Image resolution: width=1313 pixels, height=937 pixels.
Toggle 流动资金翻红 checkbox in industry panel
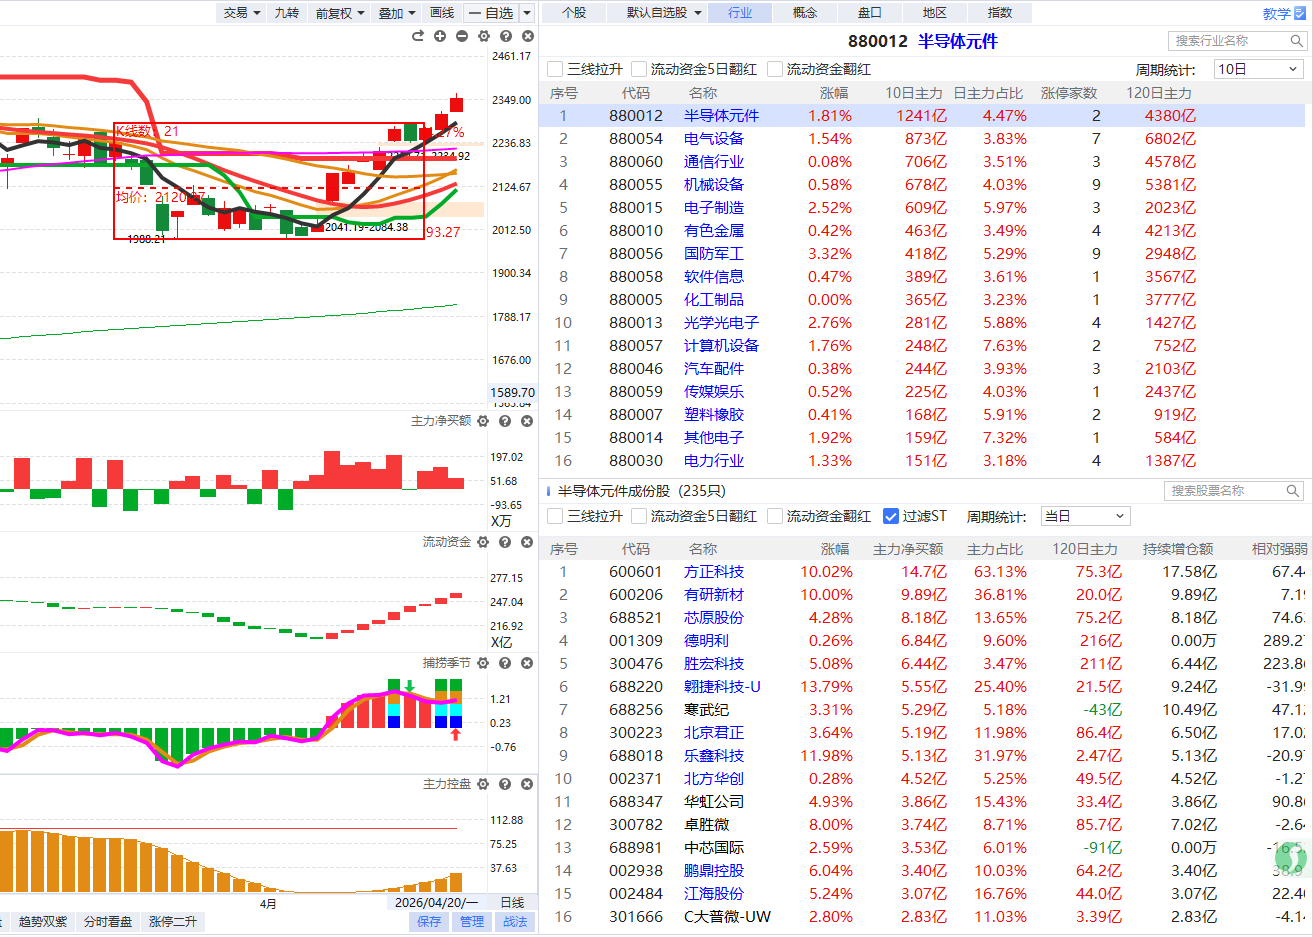tap(775, 69)
